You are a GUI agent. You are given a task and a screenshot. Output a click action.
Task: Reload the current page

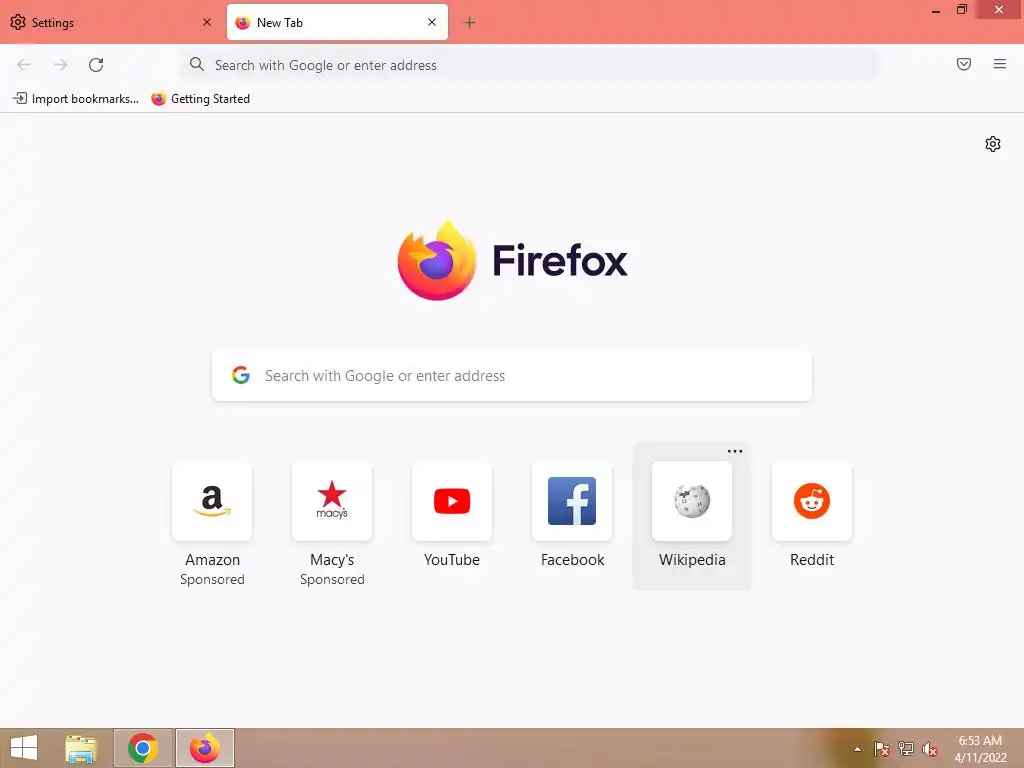[96, 65]
